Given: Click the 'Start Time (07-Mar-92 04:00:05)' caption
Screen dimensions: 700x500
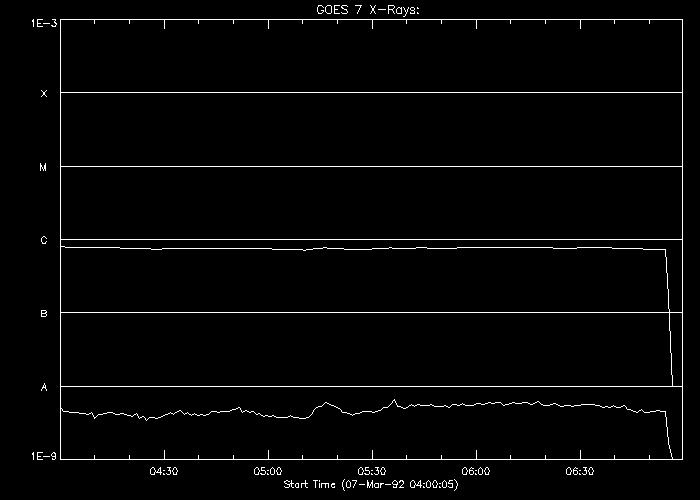Looking at the screenshot, I should [x=371, y=484].
